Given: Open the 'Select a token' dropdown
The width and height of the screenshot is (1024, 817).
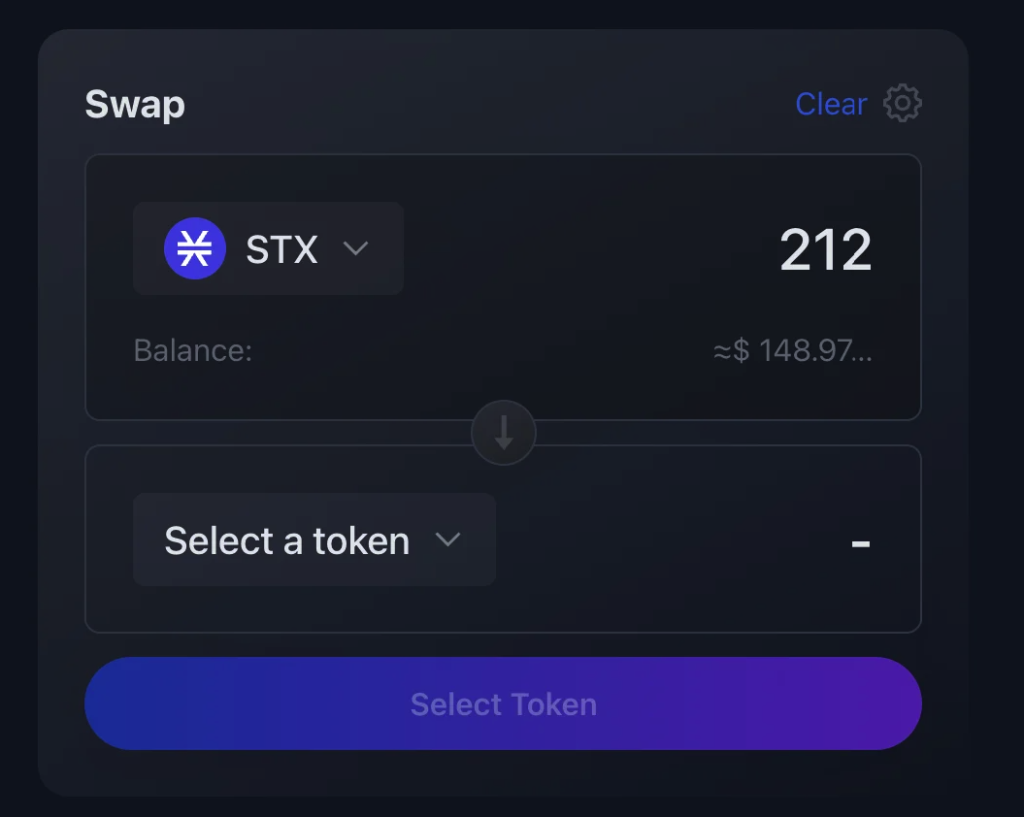Looking at the screenshot, I should tap(314, 539).
